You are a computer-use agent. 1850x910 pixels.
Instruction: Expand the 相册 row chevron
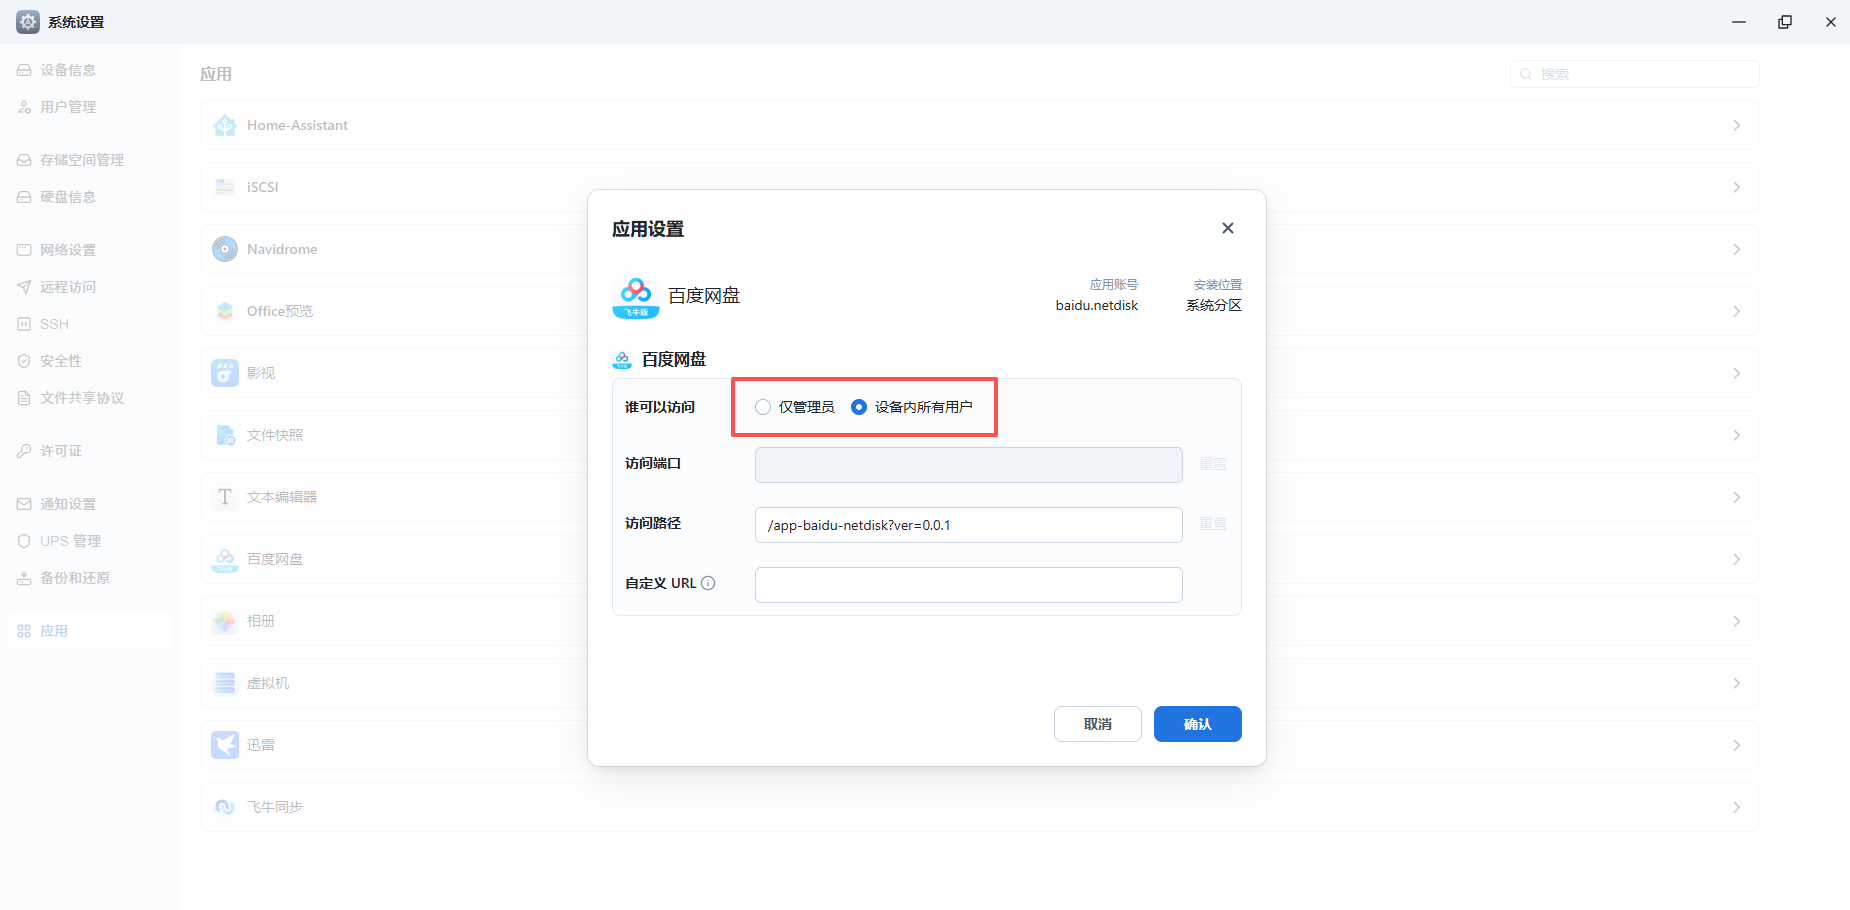(1737, 621)
